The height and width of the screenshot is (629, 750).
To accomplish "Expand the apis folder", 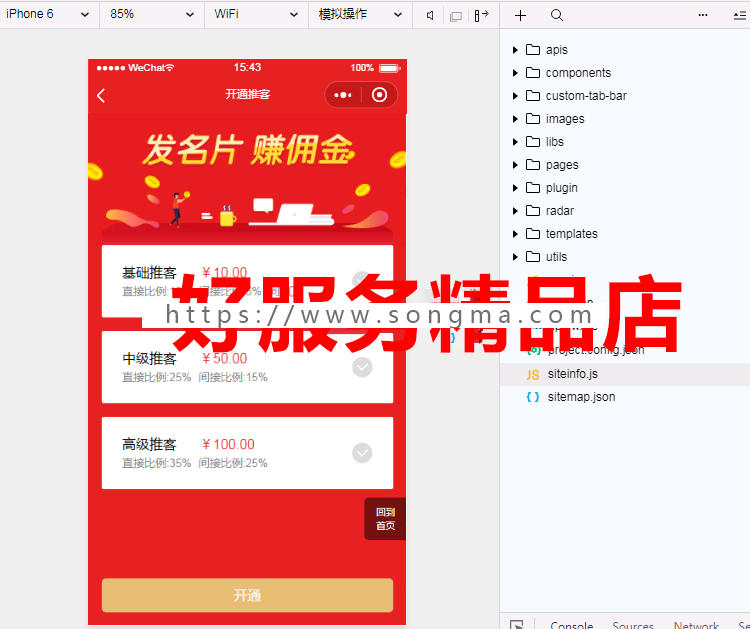I will tap(515, 50).
